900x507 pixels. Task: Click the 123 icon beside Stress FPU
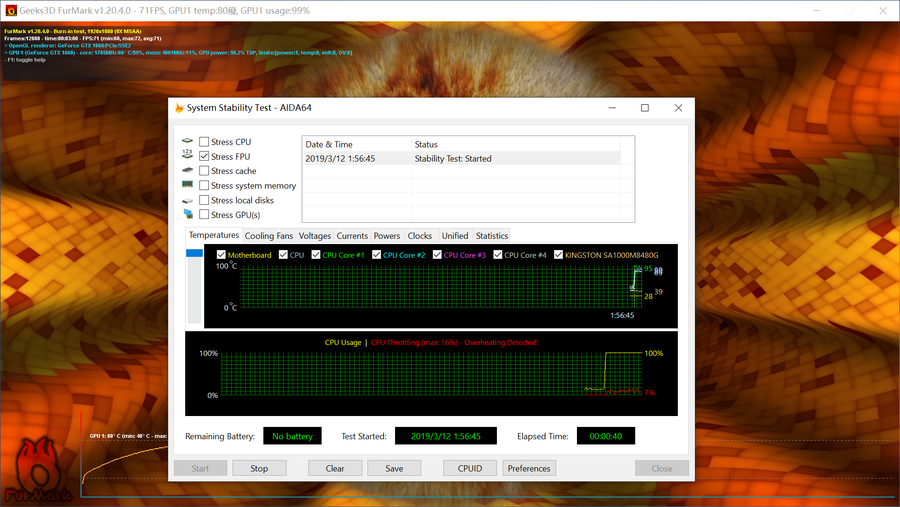187,157
